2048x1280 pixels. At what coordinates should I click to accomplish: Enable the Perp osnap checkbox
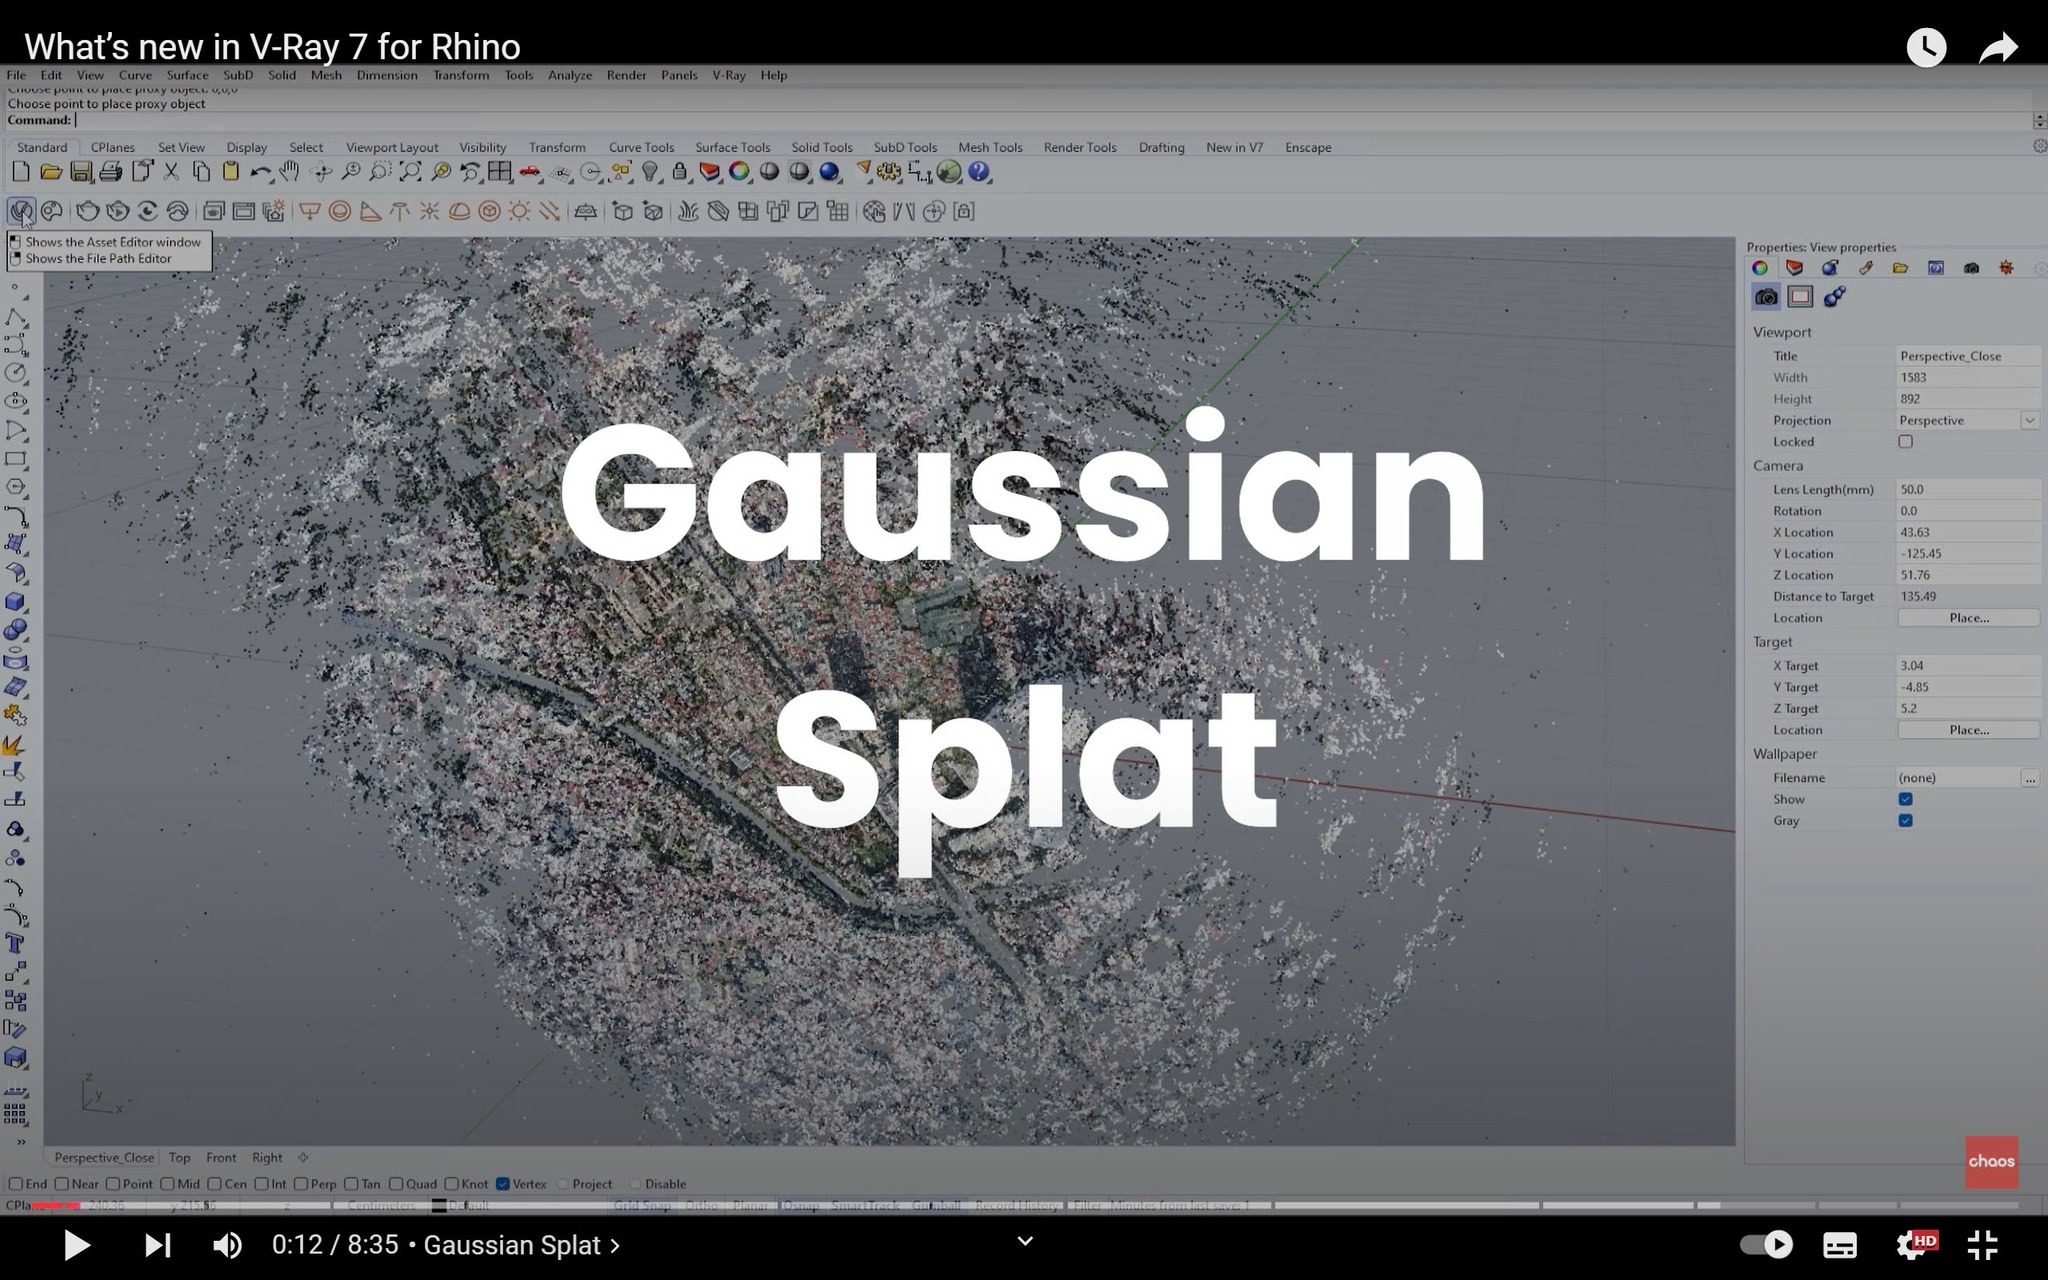click(301, 1184)
